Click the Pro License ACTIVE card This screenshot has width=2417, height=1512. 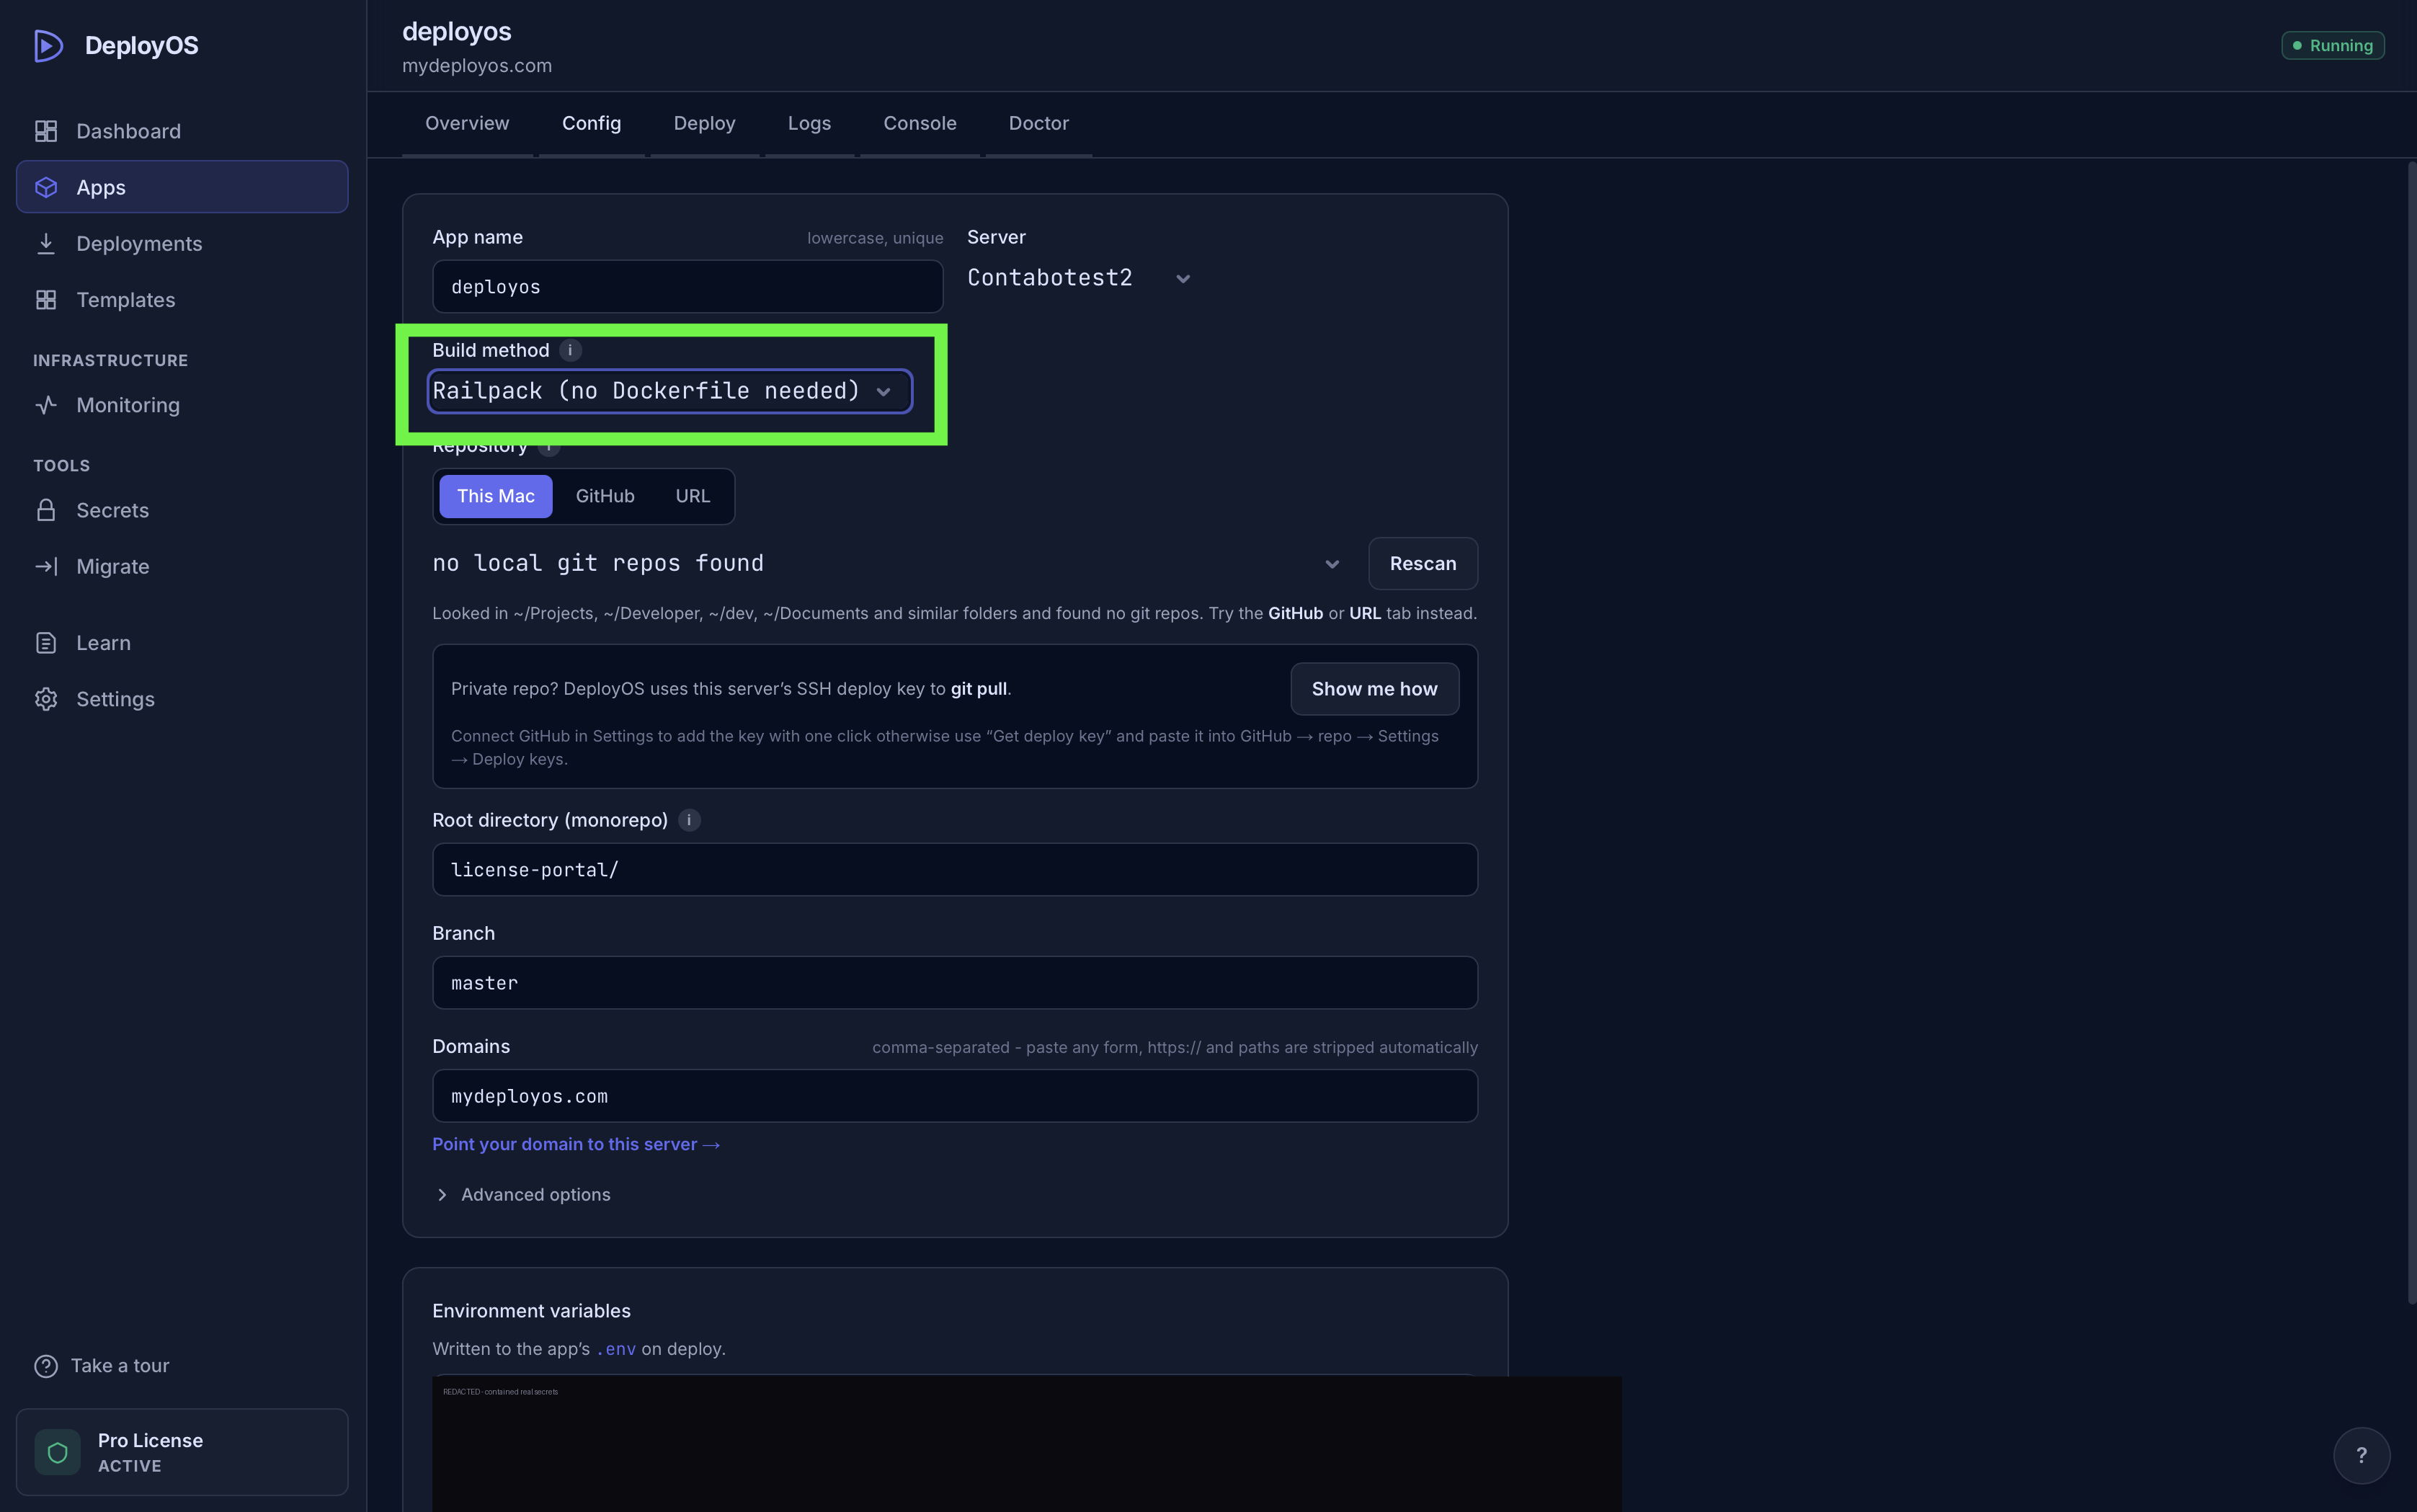pos(182,1452)
